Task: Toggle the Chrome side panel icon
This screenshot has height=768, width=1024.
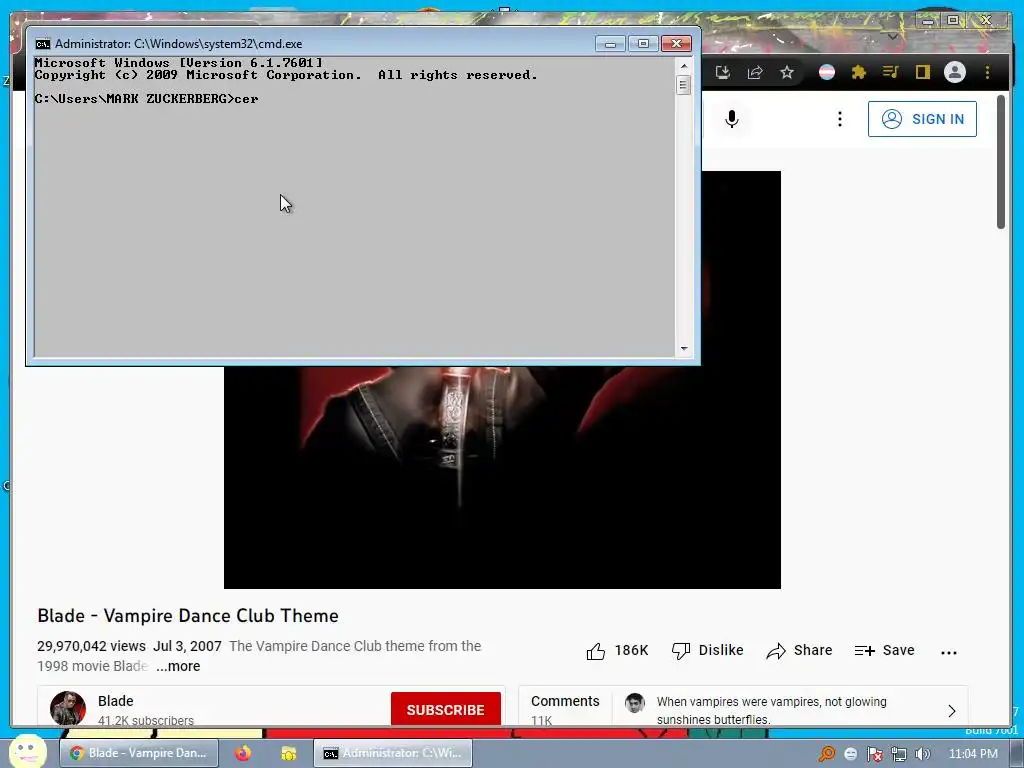Action: (923, 72)
